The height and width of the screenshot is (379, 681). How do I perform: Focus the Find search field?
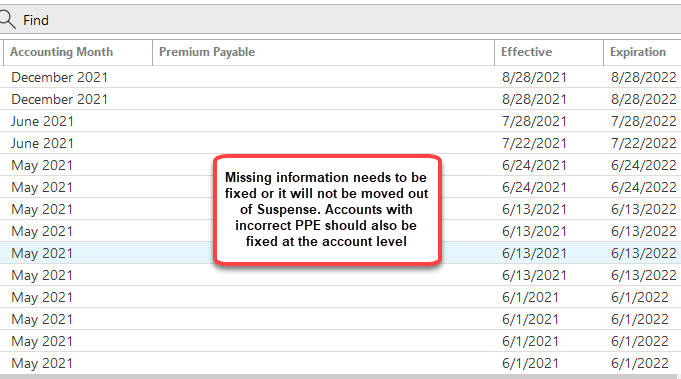coord(340,20)
